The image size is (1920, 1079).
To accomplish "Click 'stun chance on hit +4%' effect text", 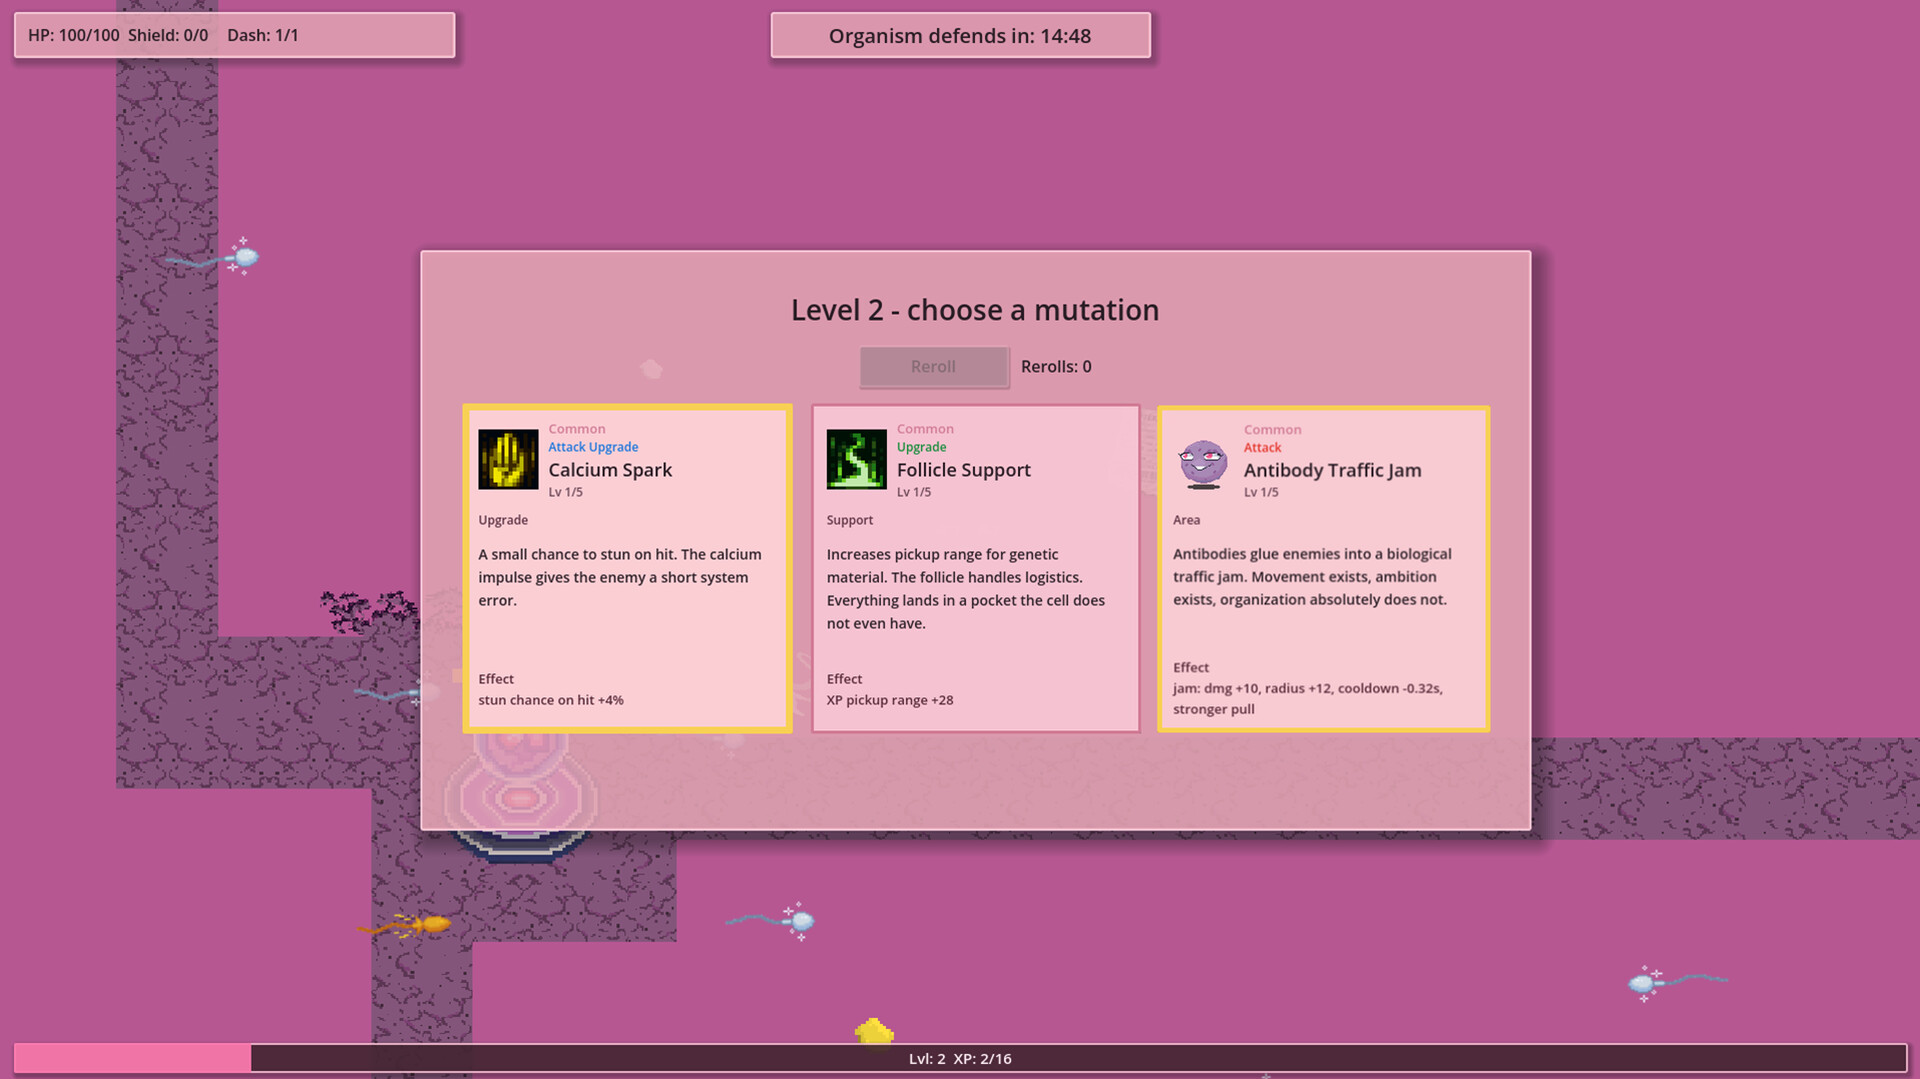I will (551, 700).
